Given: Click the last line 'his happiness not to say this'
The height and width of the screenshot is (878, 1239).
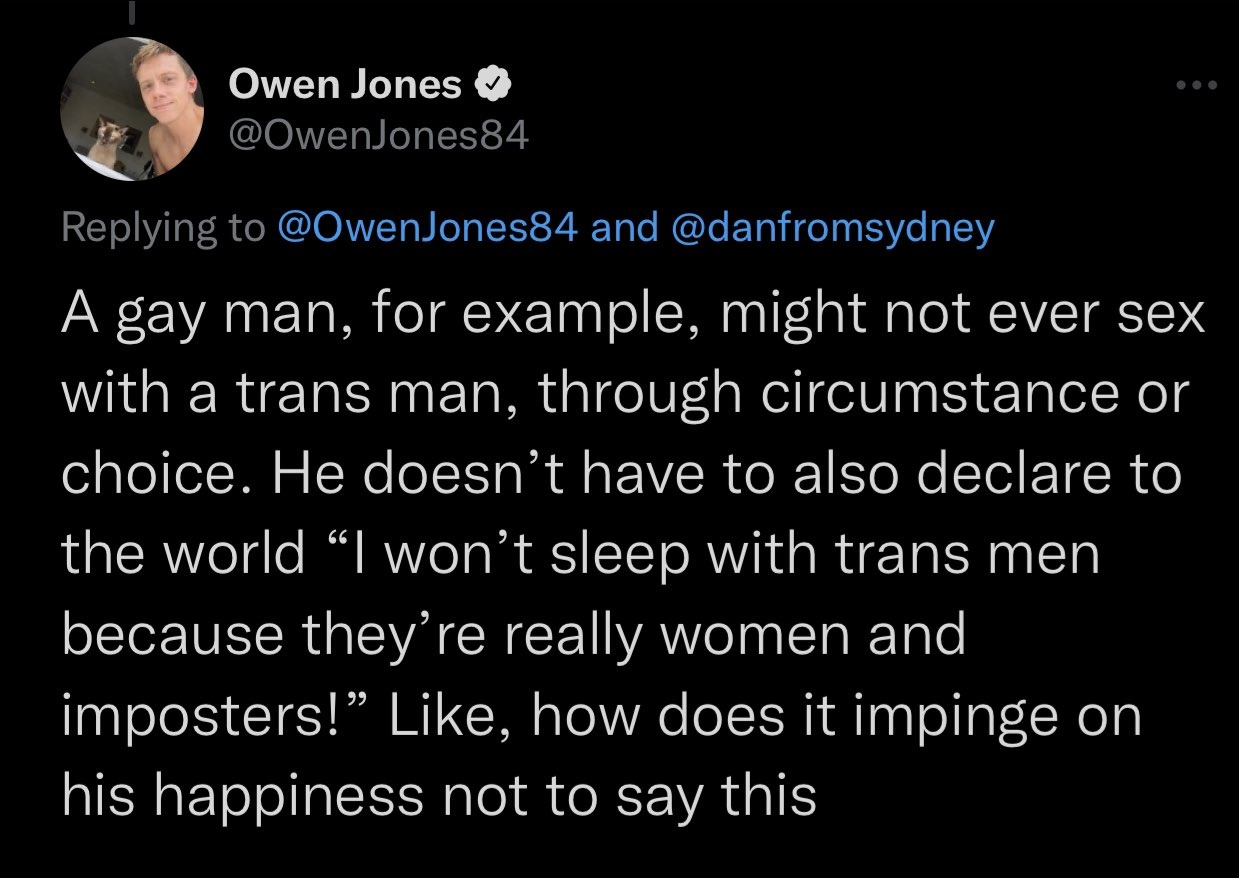Looking at the screenshot, I should pyautogui.click(x=439, y=795).
